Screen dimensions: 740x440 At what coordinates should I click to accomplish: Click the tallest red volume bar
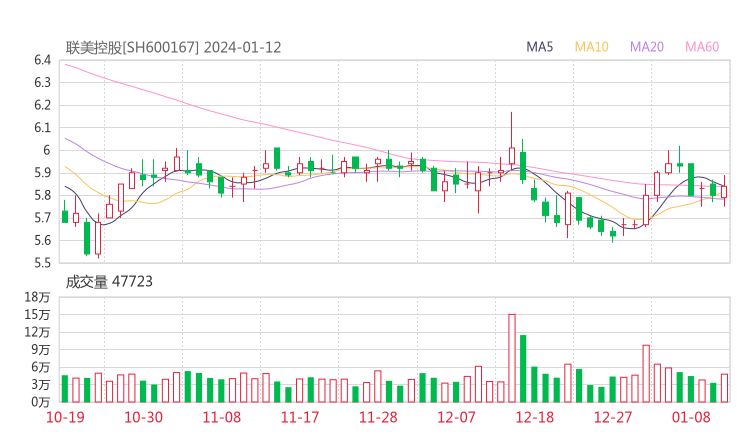coord(512,358)
